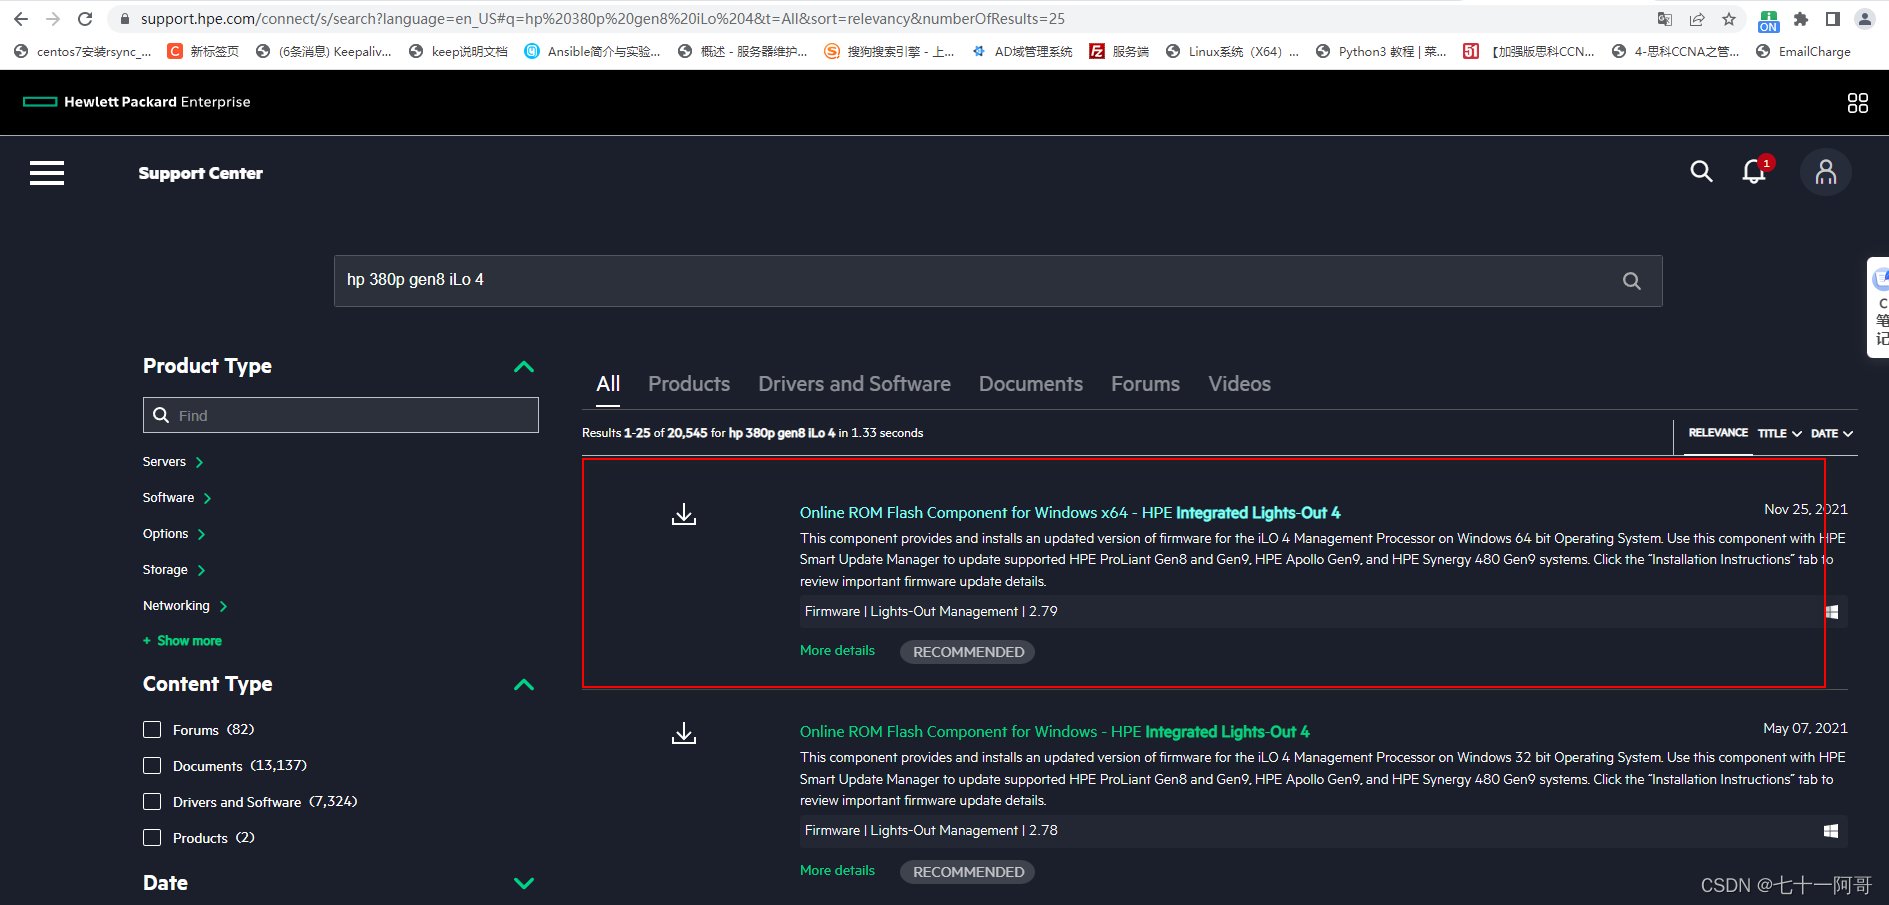The width and height of the screenshot is (1889, 905).
Task: Switch to the Forums tab
Action: point(1145,384)
